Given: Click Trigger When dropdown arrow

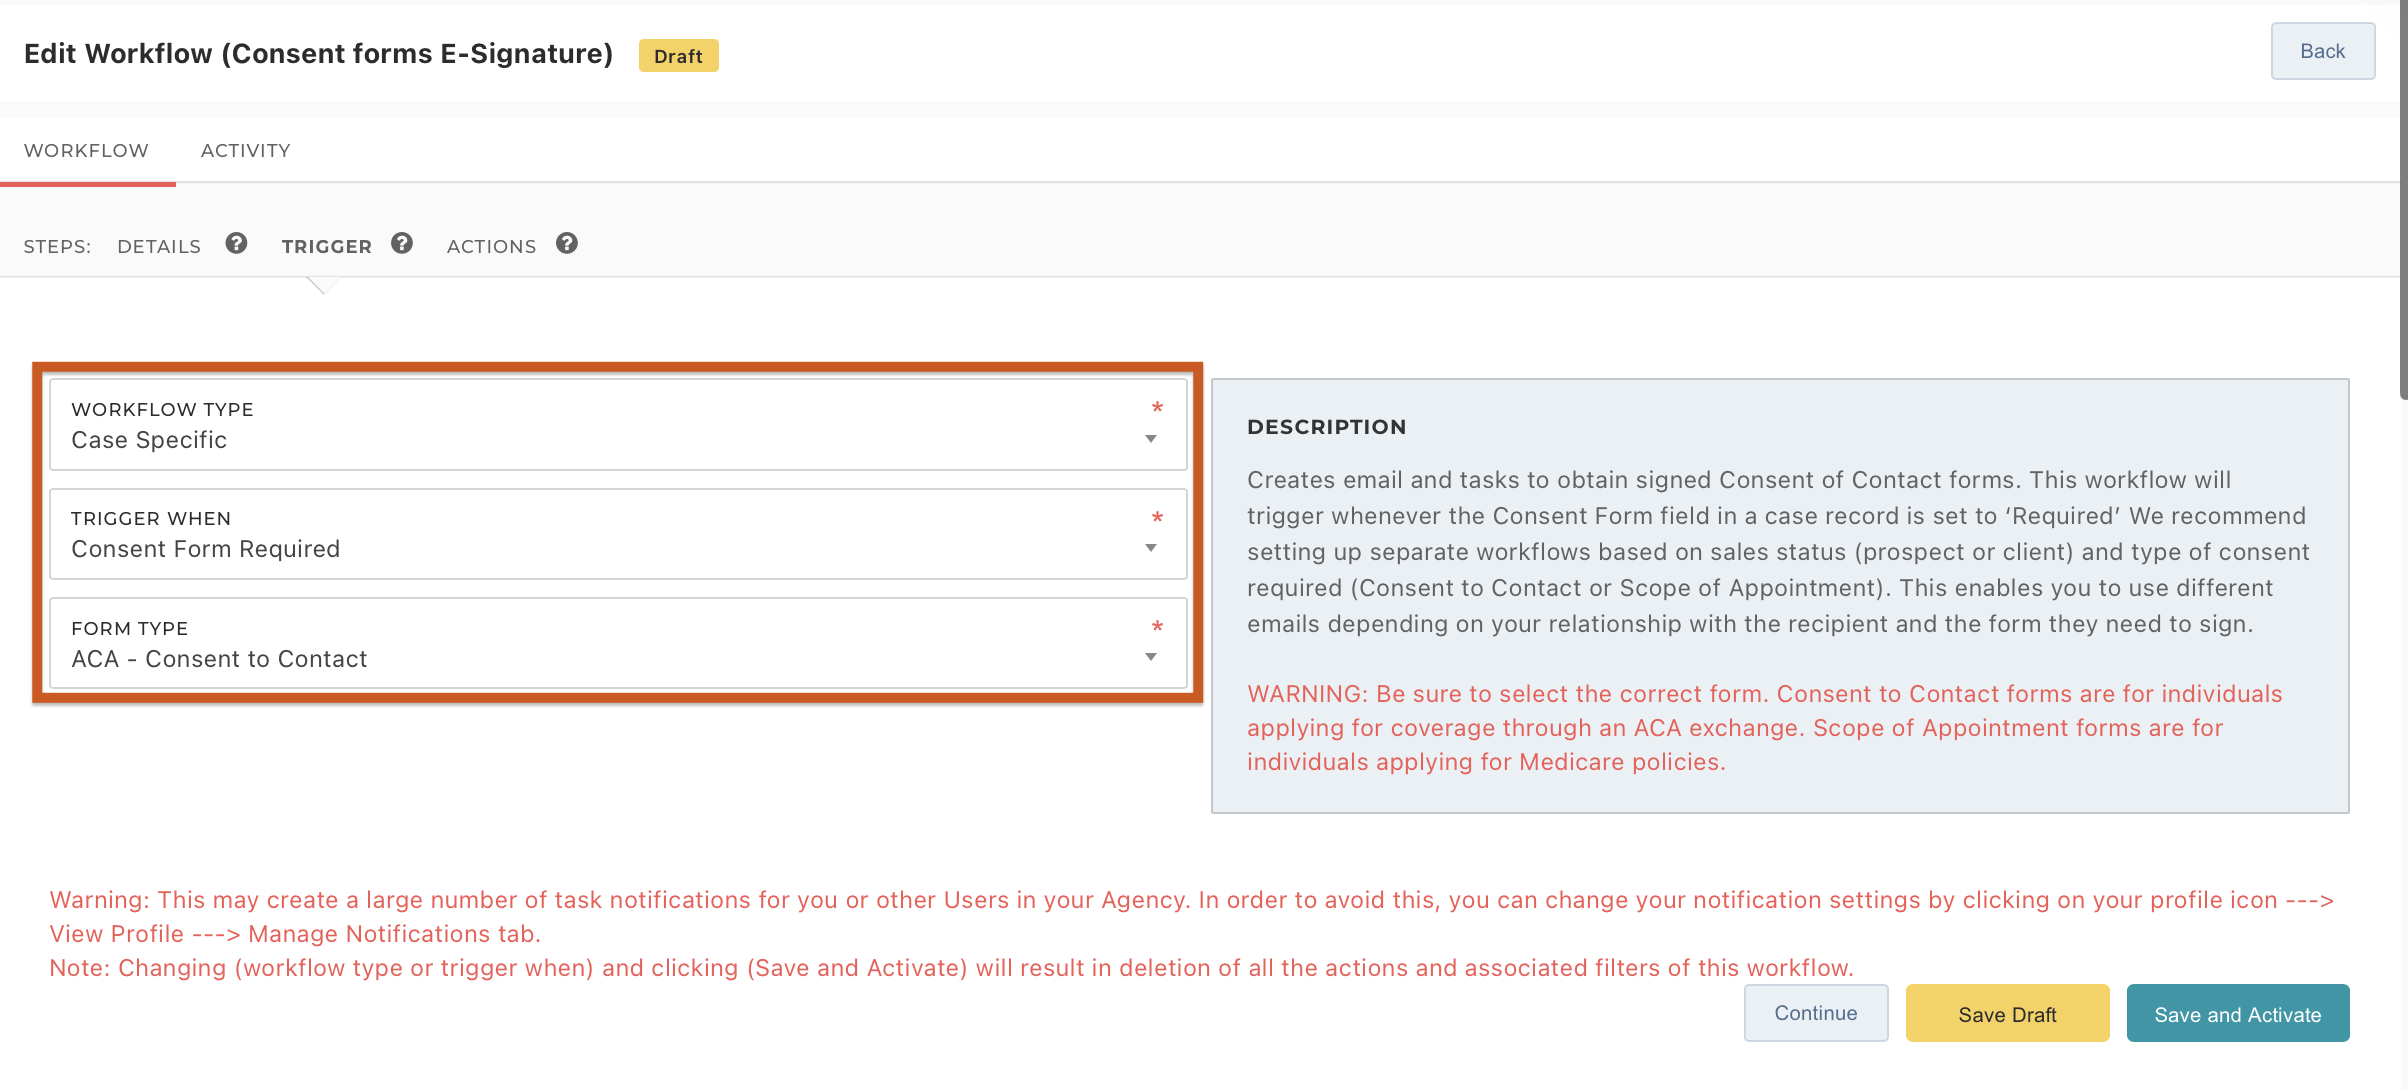Looking at the screenshot, I should pos(1151,548).
